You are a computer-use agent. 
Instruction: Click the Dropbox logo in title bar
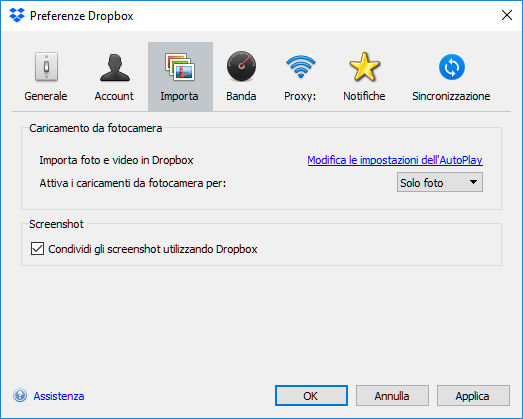click(x=17, y=15)
